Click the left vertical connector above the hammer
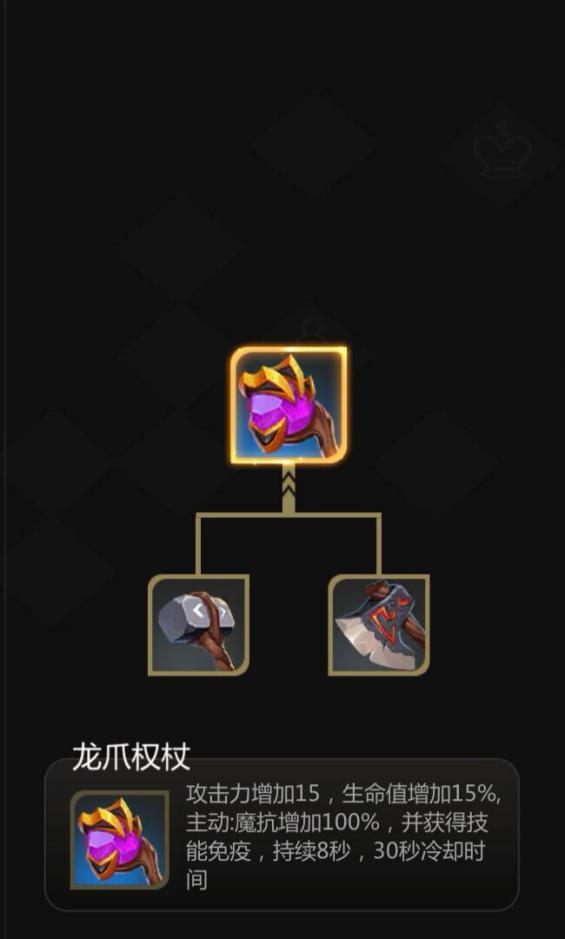This screenshot has height=939, width=565. click(x=198, y=544)
